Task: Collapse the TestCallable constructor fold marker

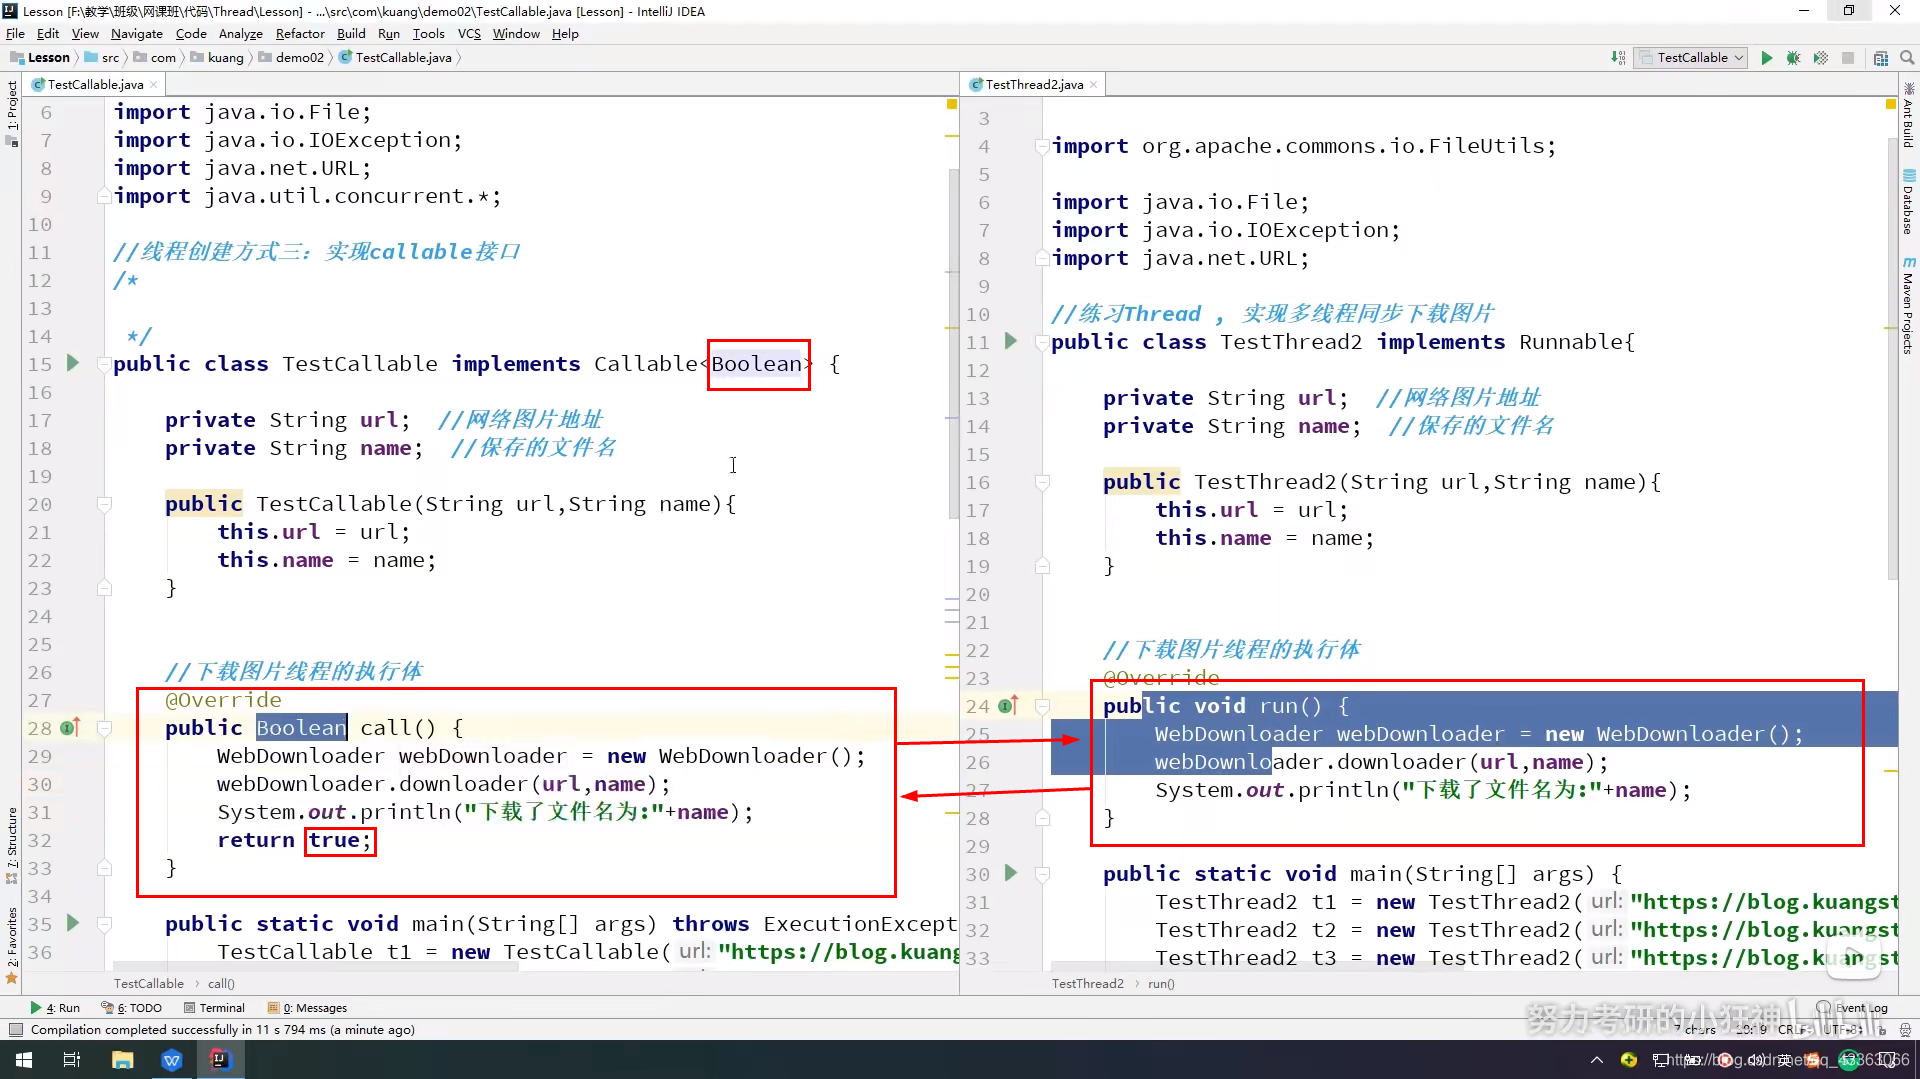Action: coord(104,504)
